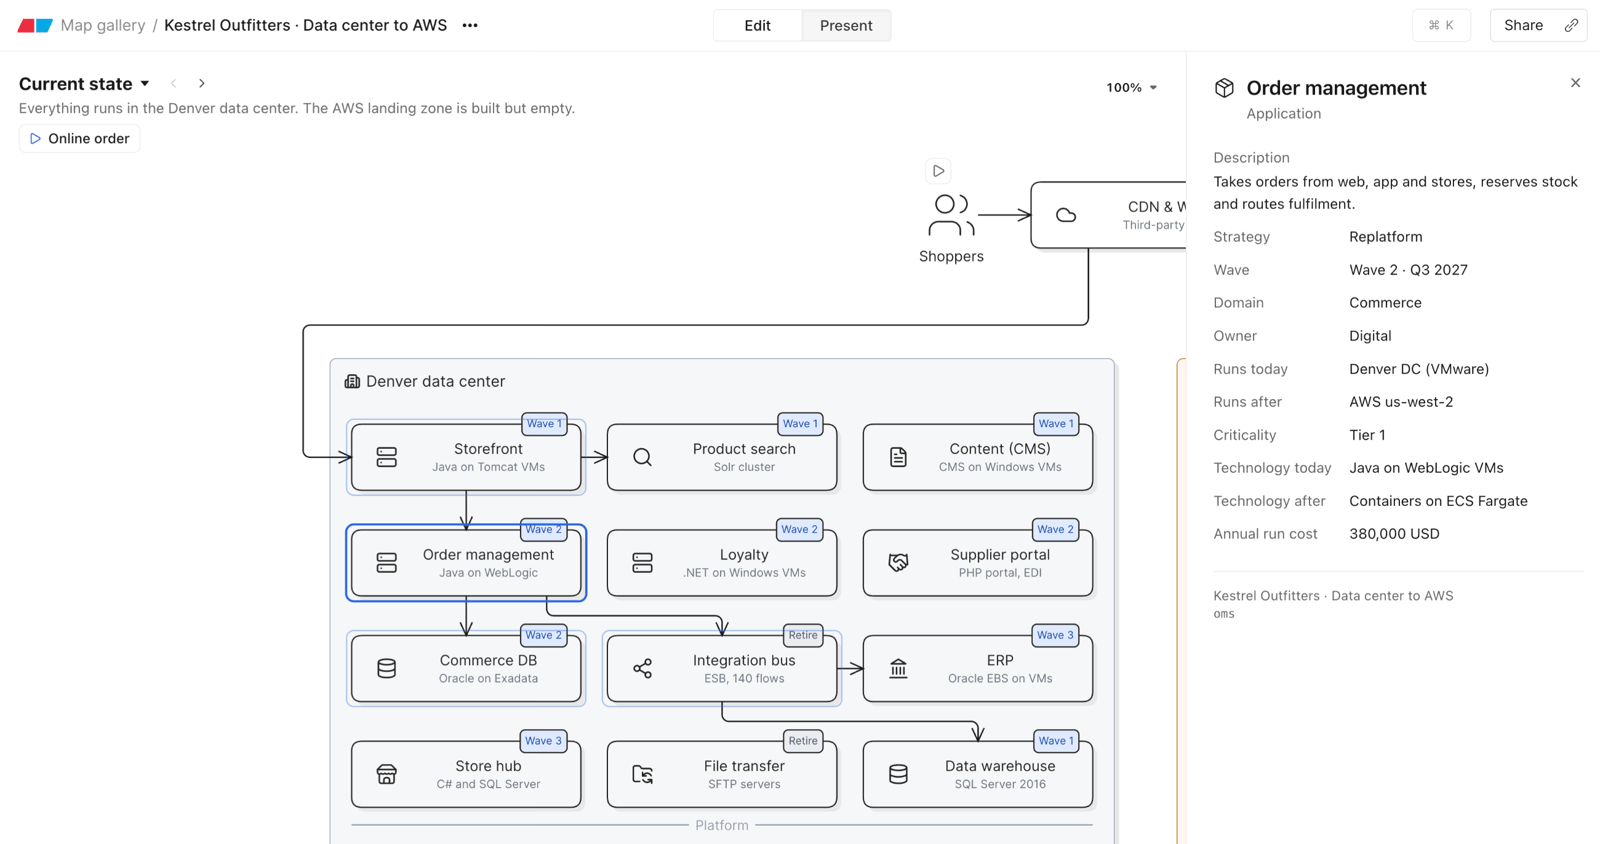Play the Online order flow
This screenshot has height=844, width=1600.
(80, 139)
